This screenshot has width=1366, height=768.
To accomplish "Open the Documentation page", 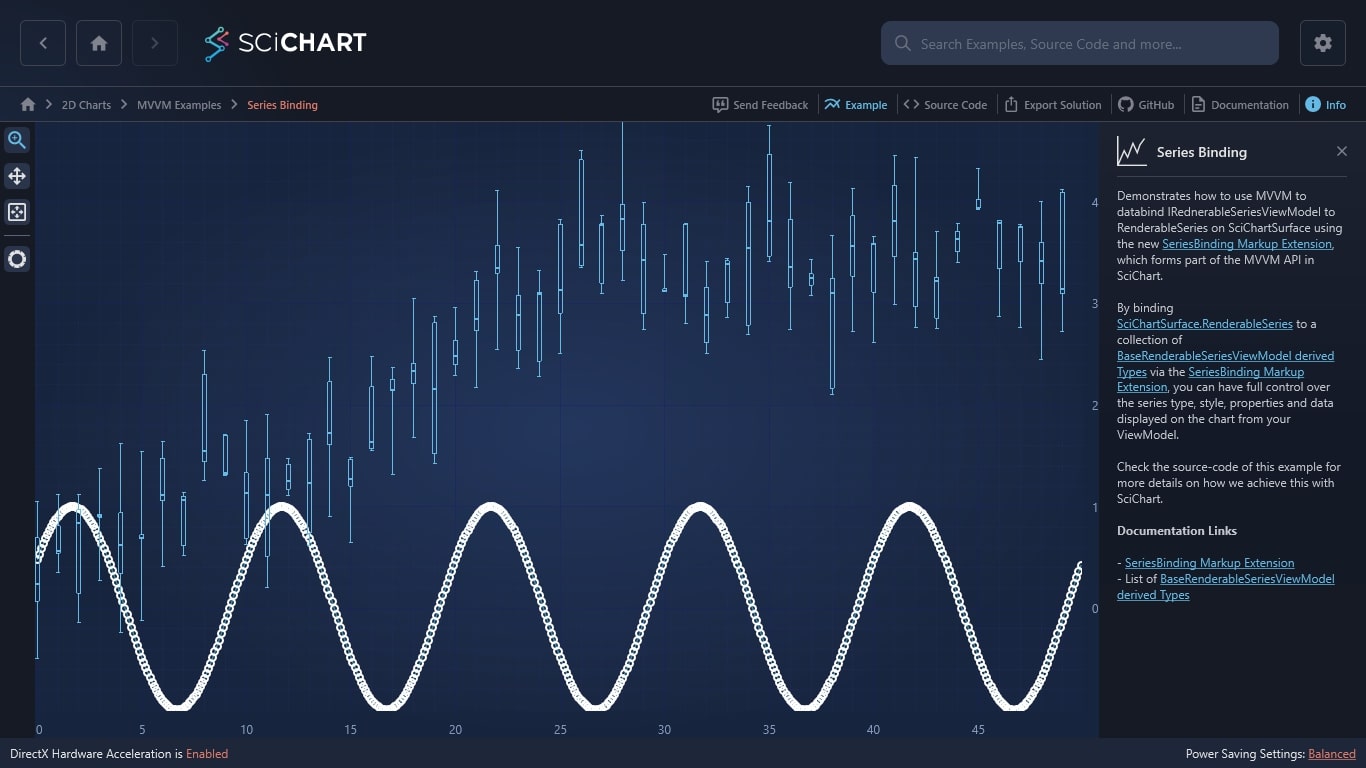I will click(x=1240, y=104).
